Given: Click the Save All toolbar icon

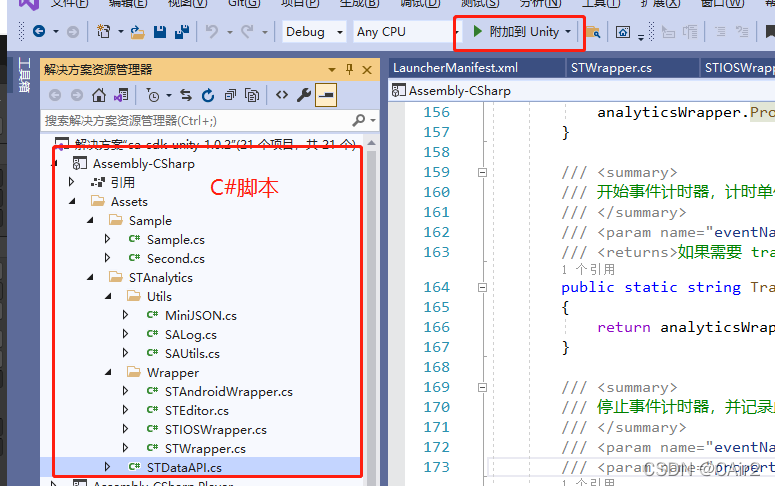Looking at the screenshot, I should [x=181, y=32].
